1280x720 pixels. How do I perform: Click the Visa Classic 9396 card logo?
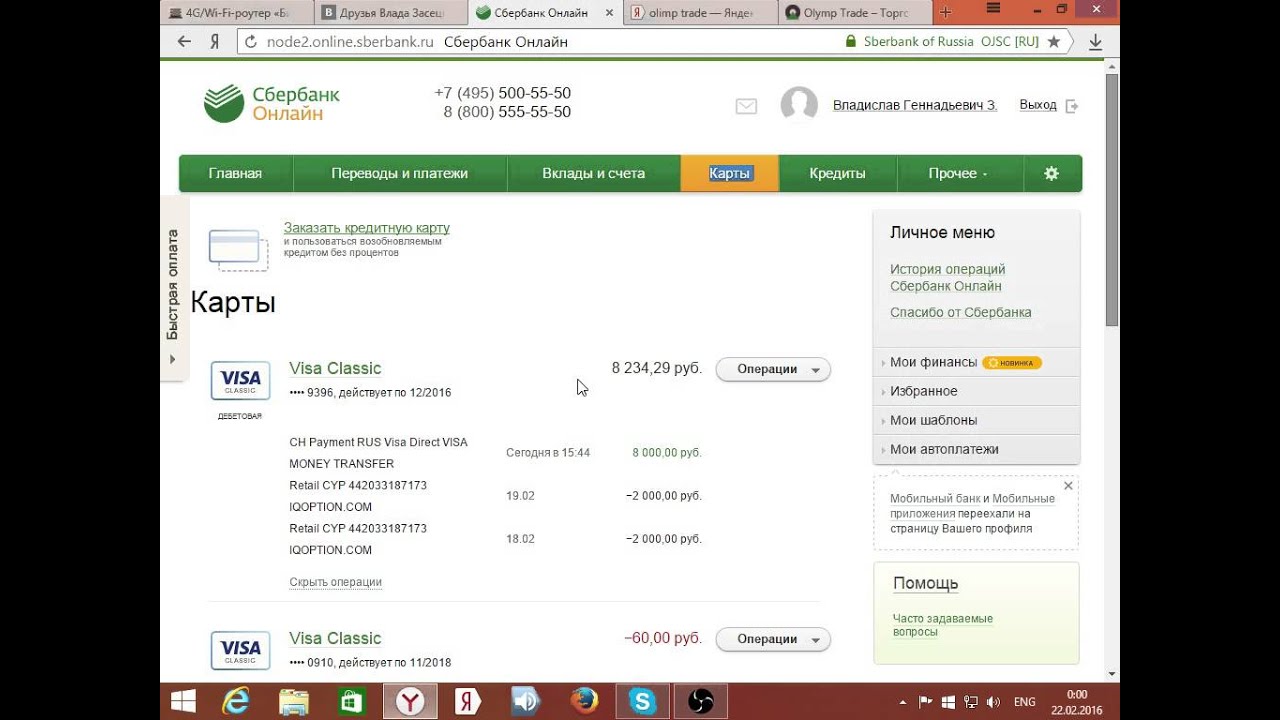(240, 381)
